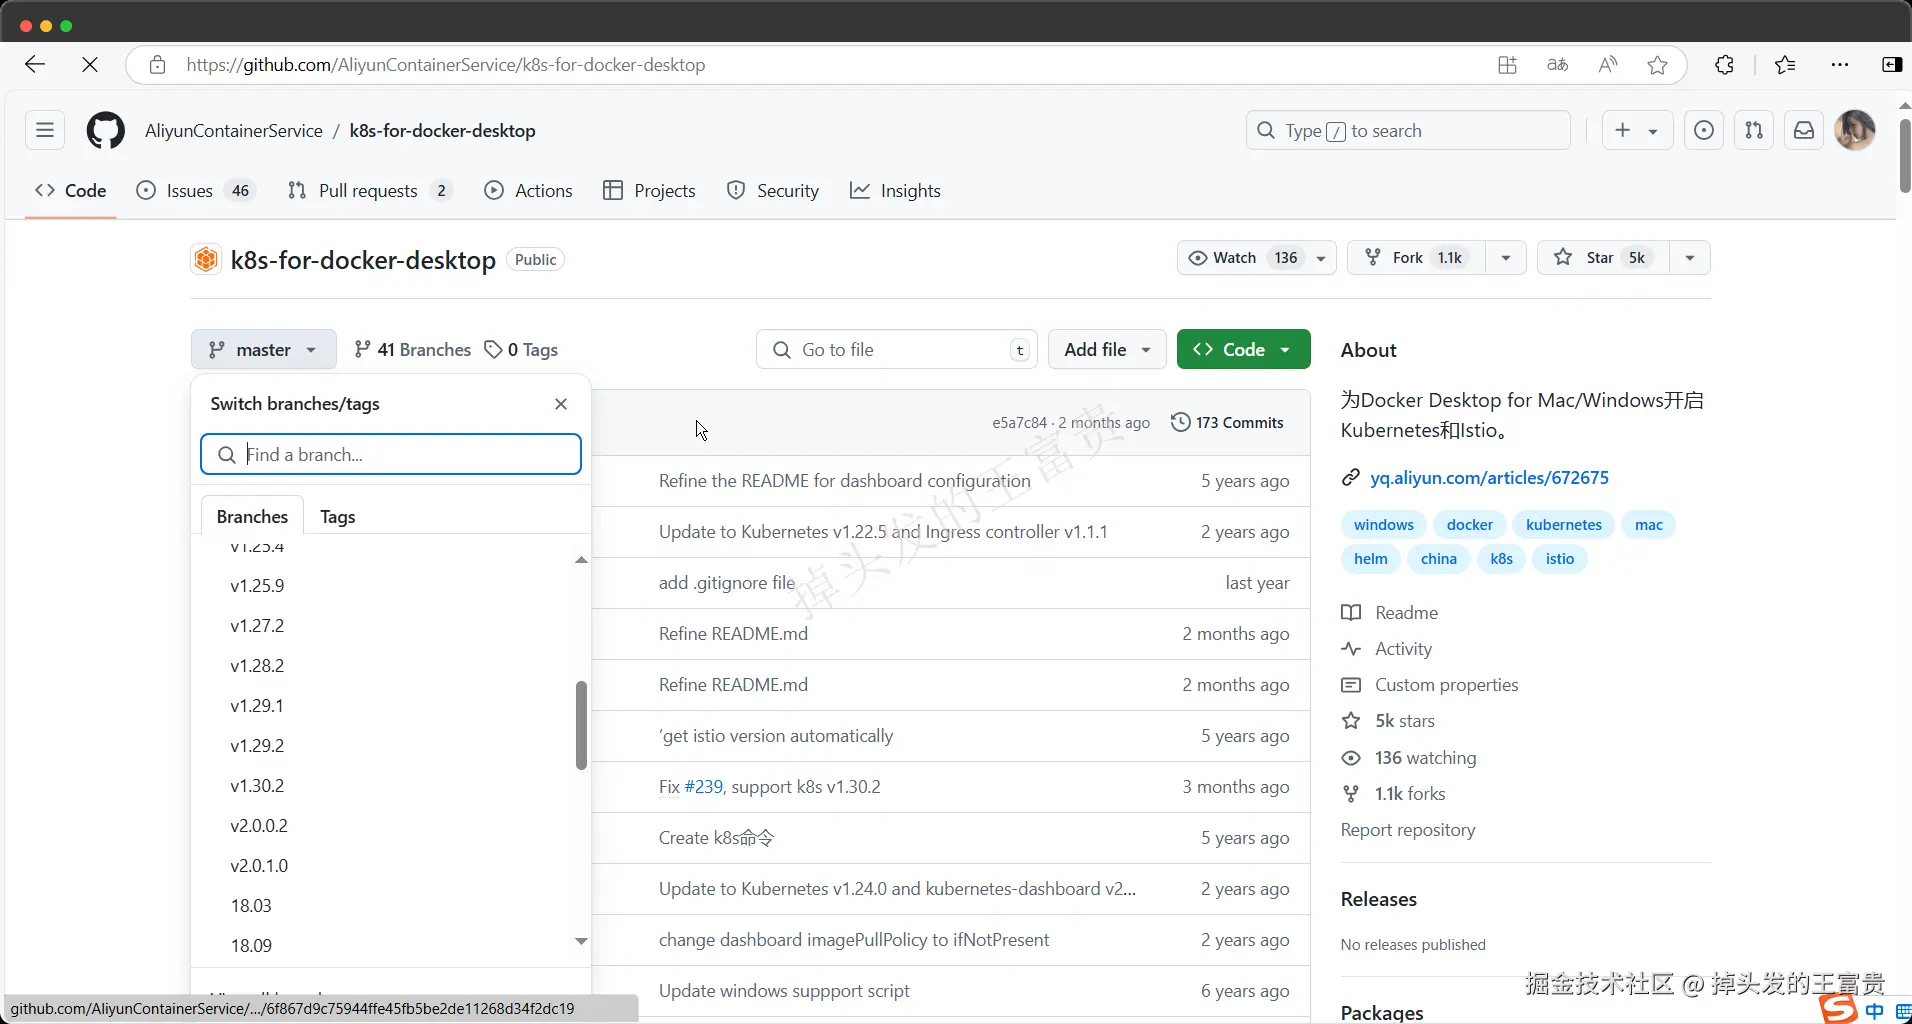
Task: Click the translate page icon
Action: point(1557,65)
